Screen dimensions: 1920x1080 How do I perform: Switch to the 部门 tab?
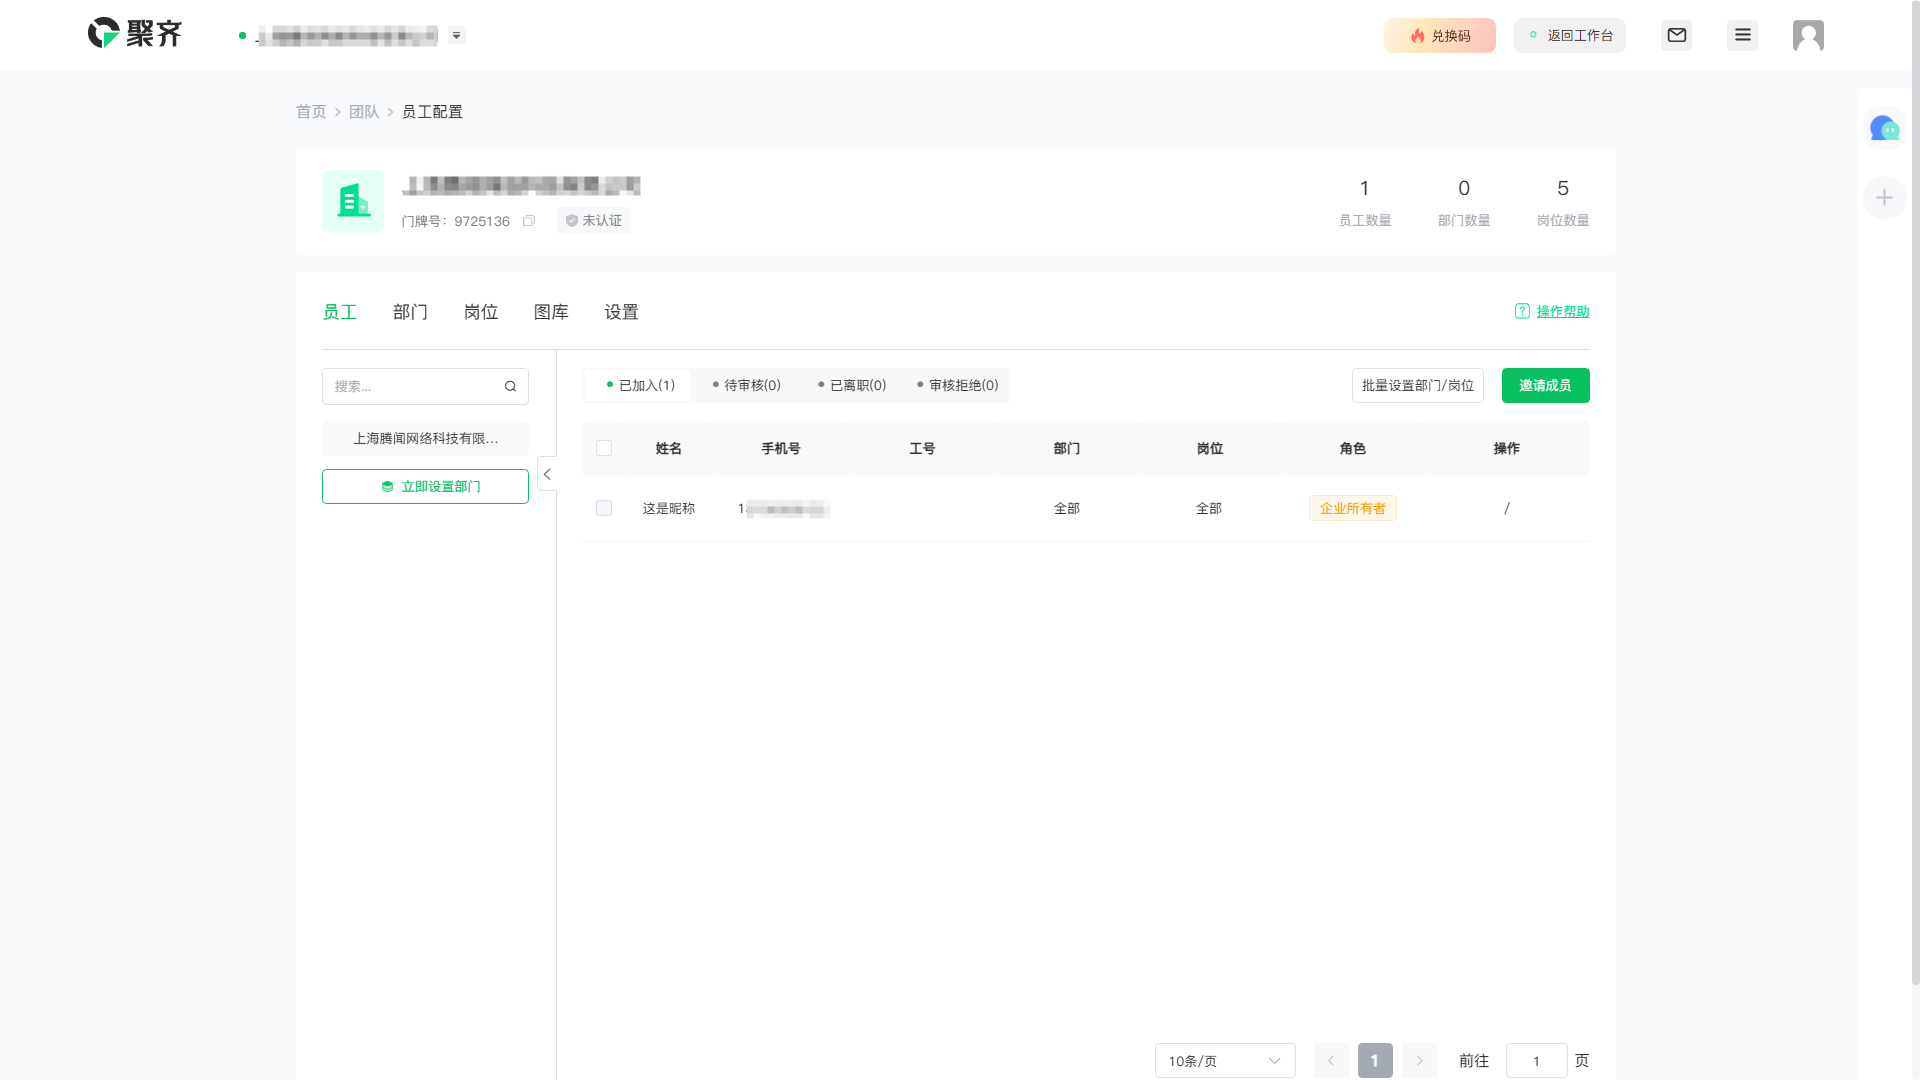(410, 313)
